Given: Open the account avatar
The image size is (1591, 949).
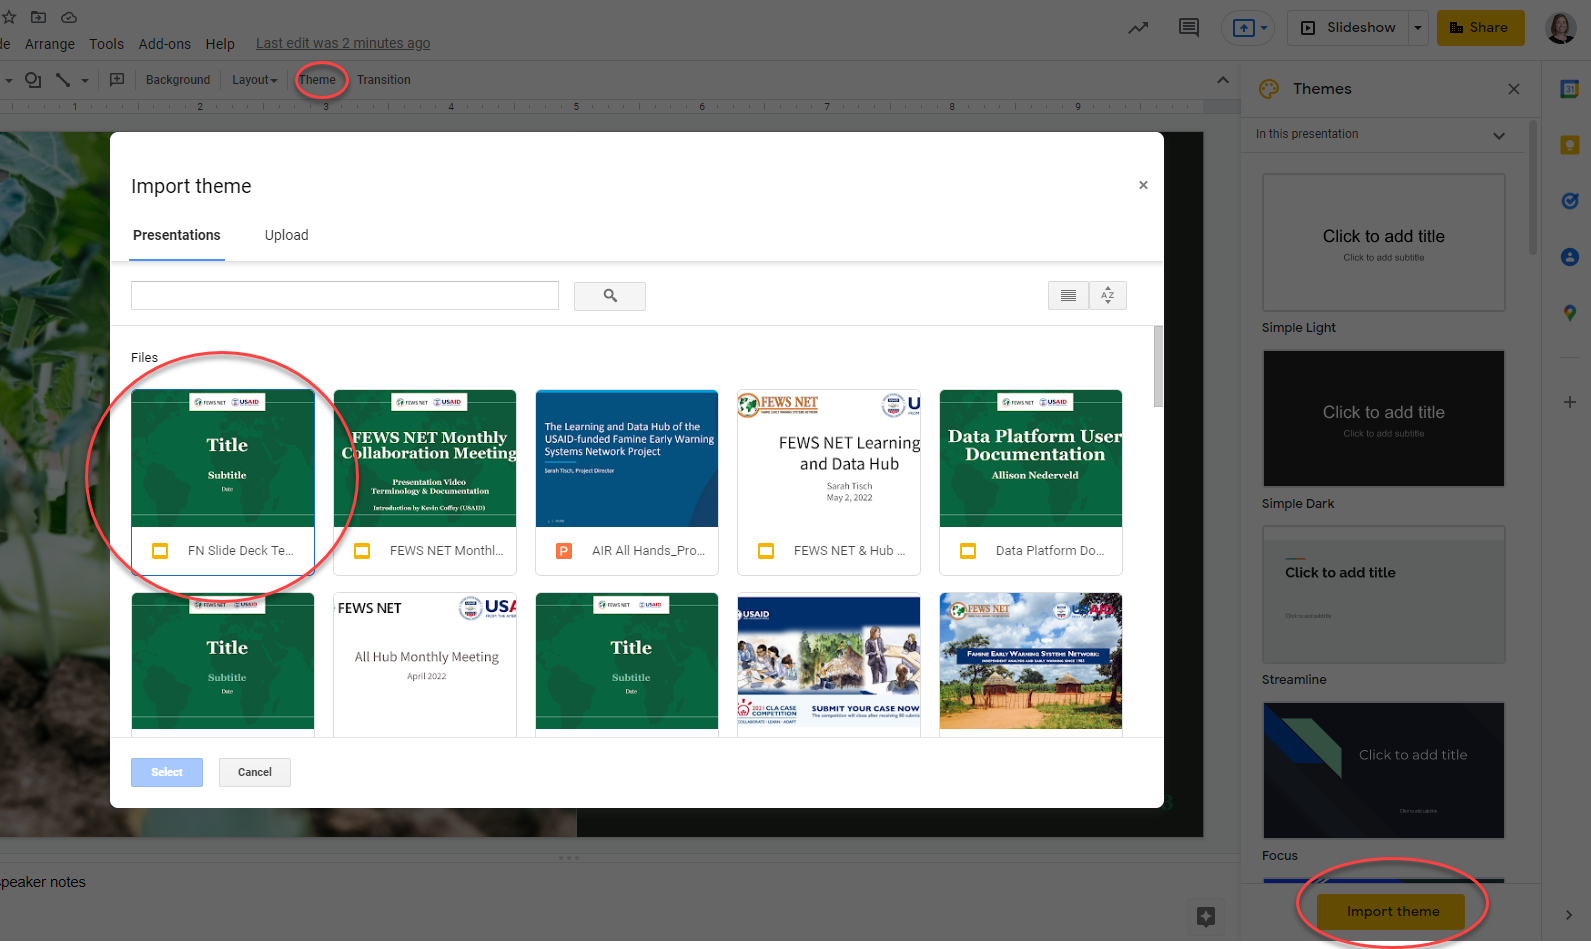Looking at the screenshot, I should (x=1561, y=28).
